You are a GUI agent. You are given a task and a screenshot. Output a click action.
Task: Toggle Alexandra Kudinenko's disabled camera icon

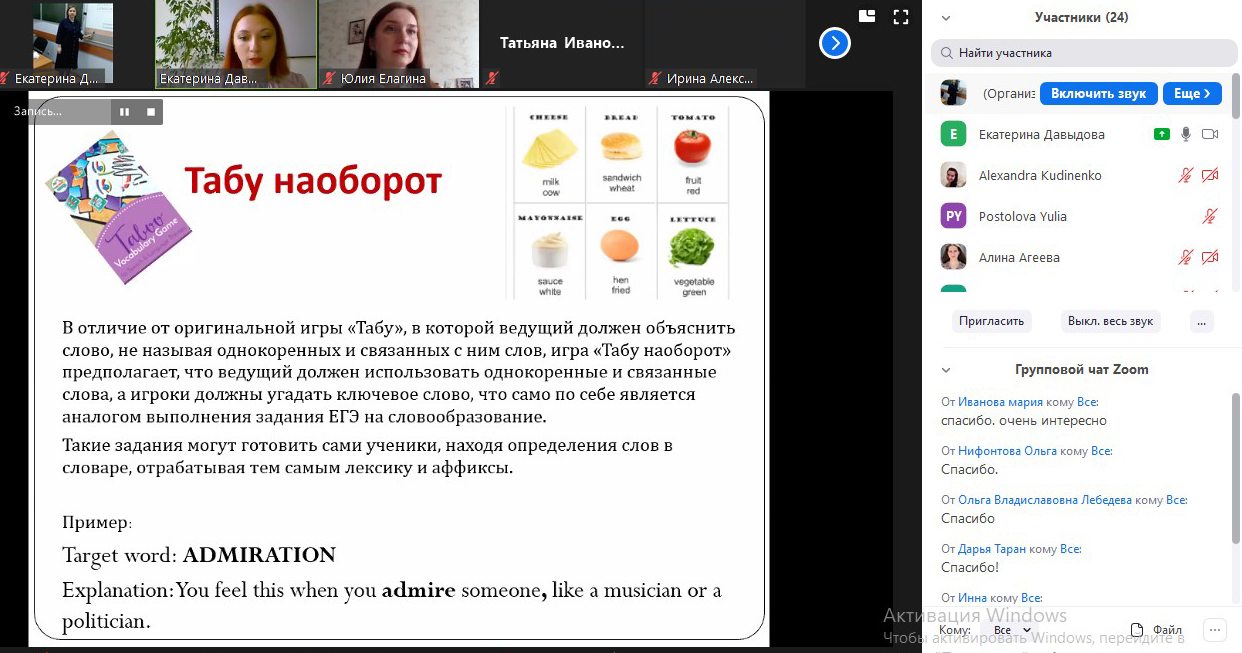pyautogui.click(x=1210, y=175)
